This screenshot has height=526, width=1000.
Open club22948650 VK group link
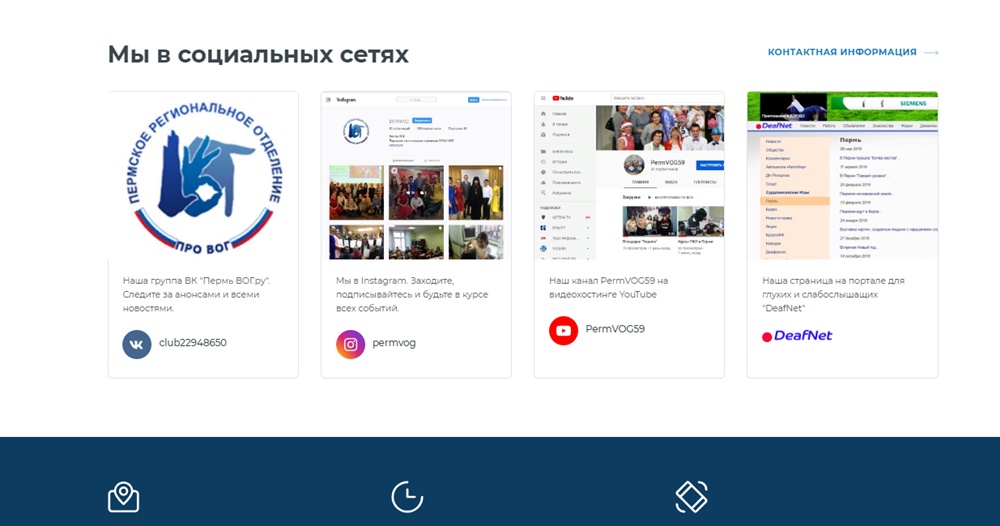[193, 343]
